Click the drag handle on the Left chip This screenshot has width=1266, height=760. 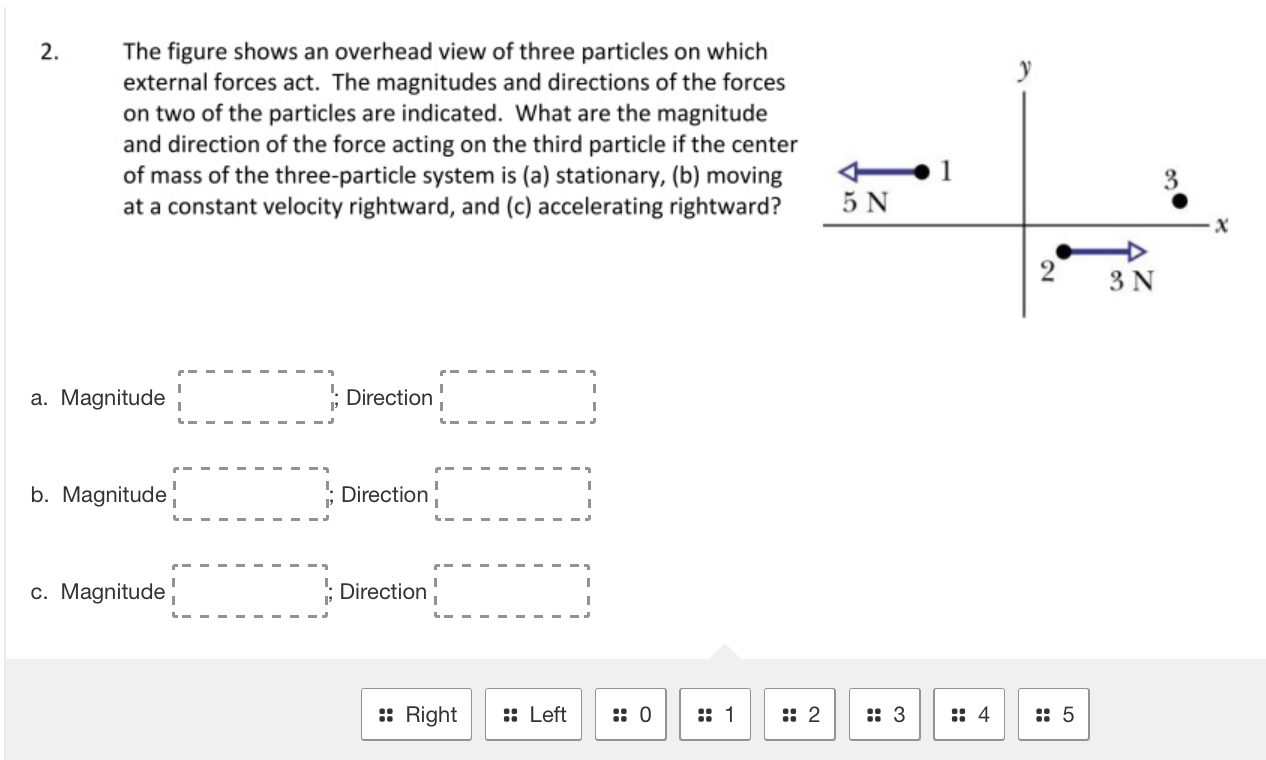click(x=508, y=713)
